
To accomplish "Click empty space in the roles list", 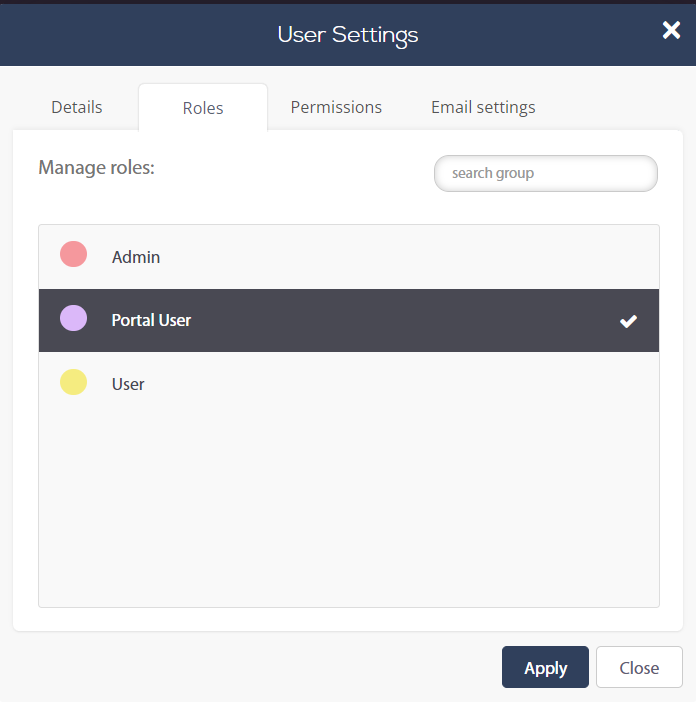I will [349, 510].
